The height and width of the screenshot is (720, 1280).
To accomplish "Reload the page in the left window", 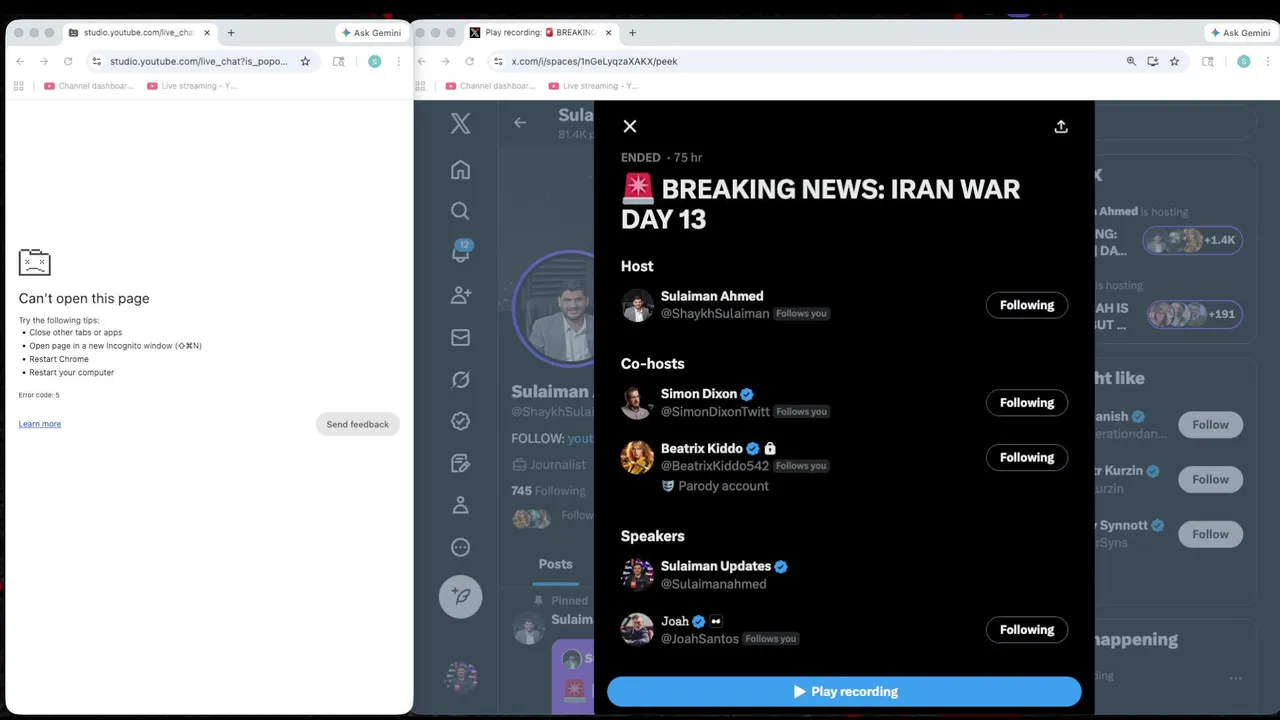I will point(68,61).
